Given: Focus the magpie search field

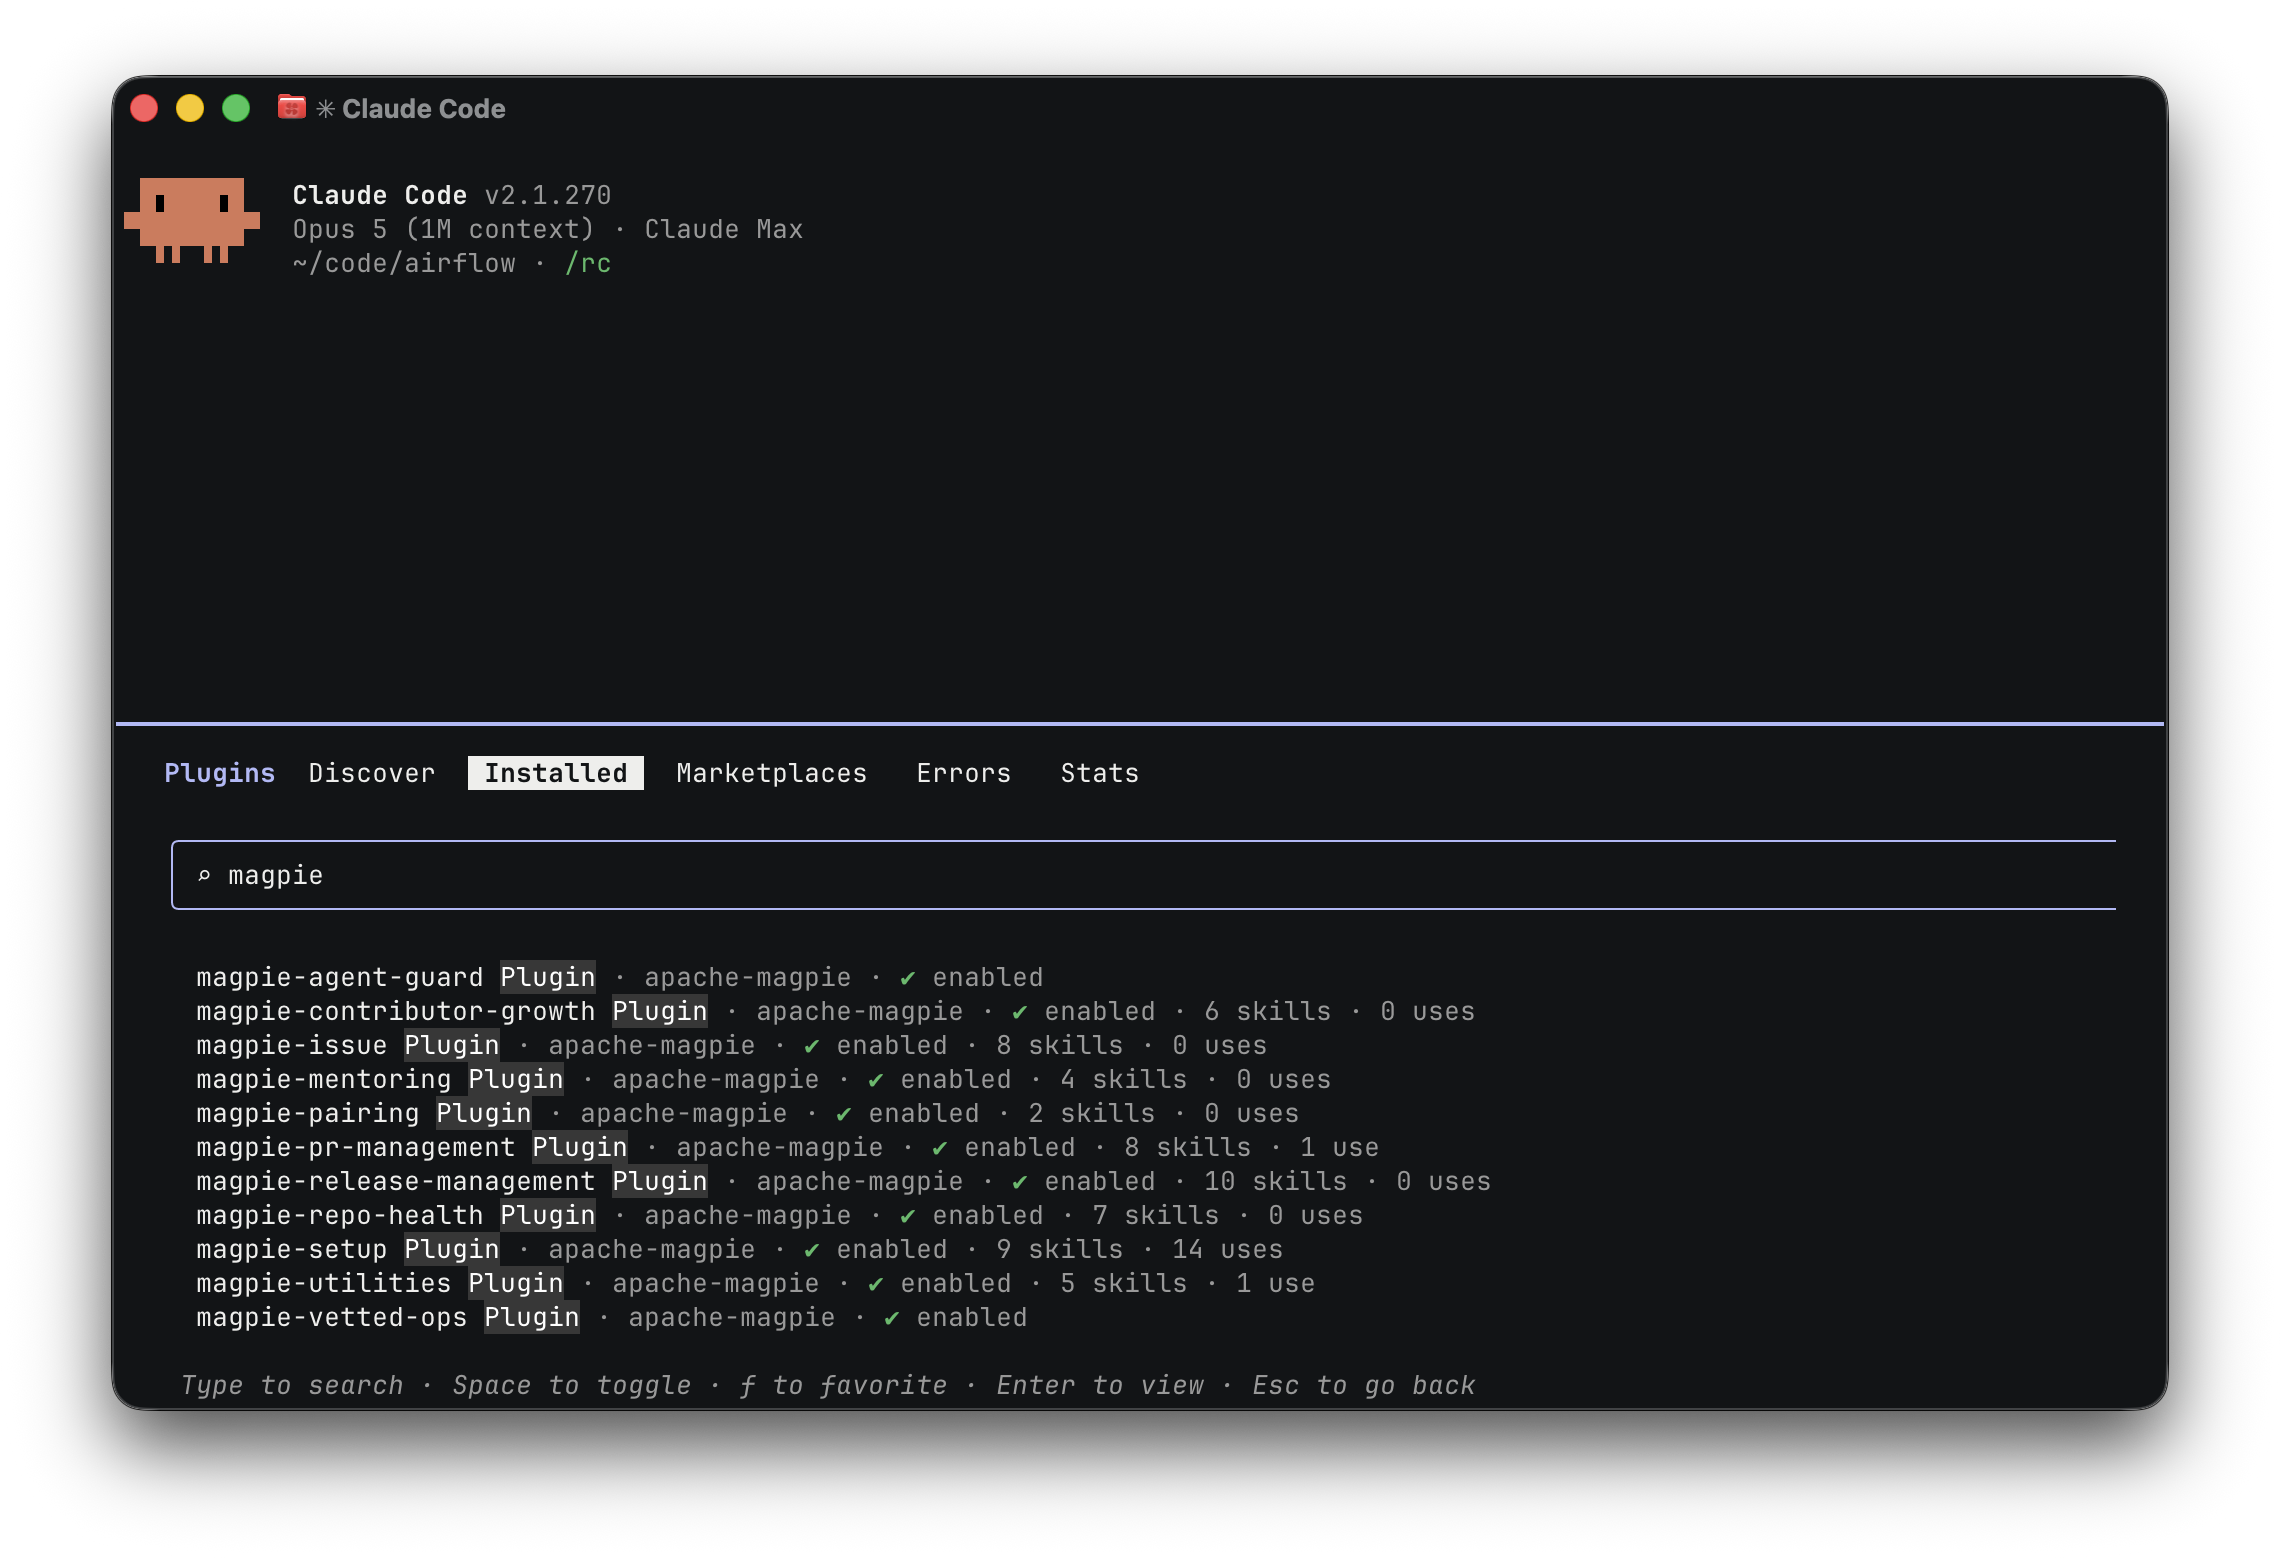Looking at the screenshot, I should 1144,875.
